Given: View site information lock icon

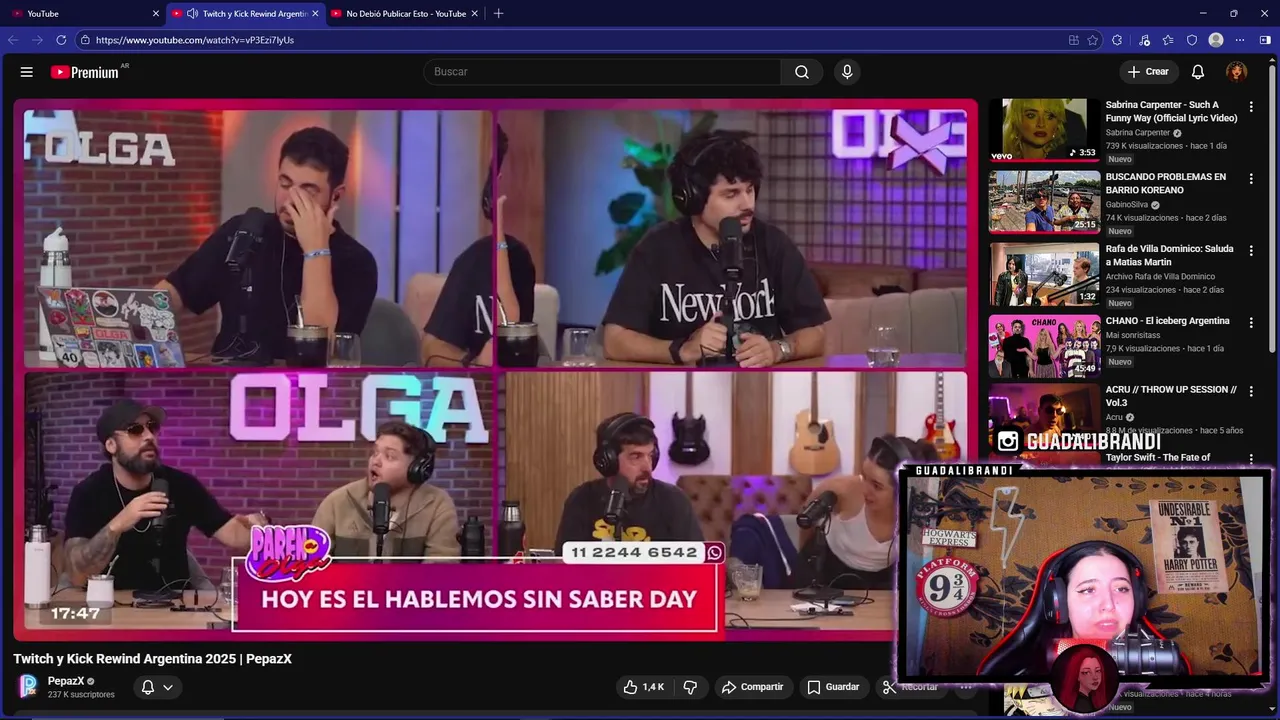Looking at the screenshot, I should (x=85, y=40).
